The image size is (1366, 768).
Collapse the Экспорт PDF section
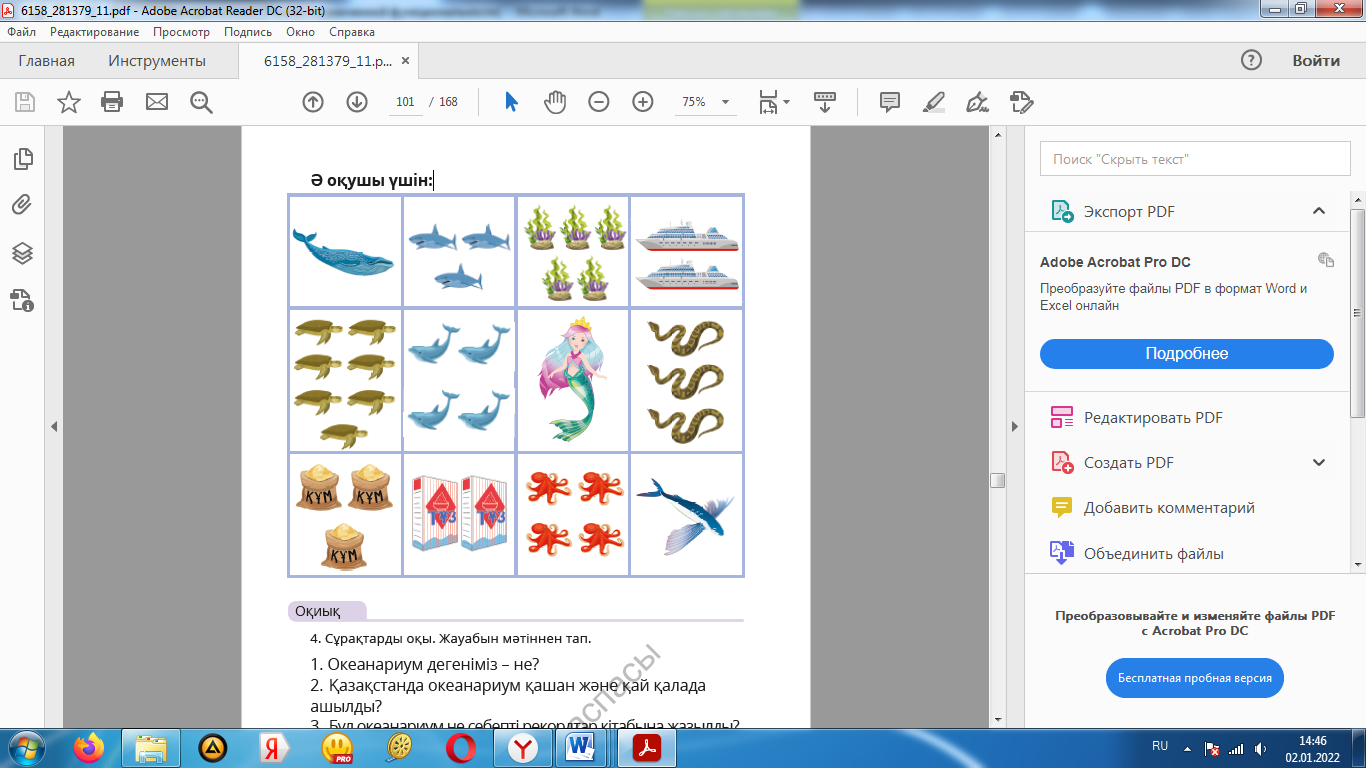point(1318,211)
